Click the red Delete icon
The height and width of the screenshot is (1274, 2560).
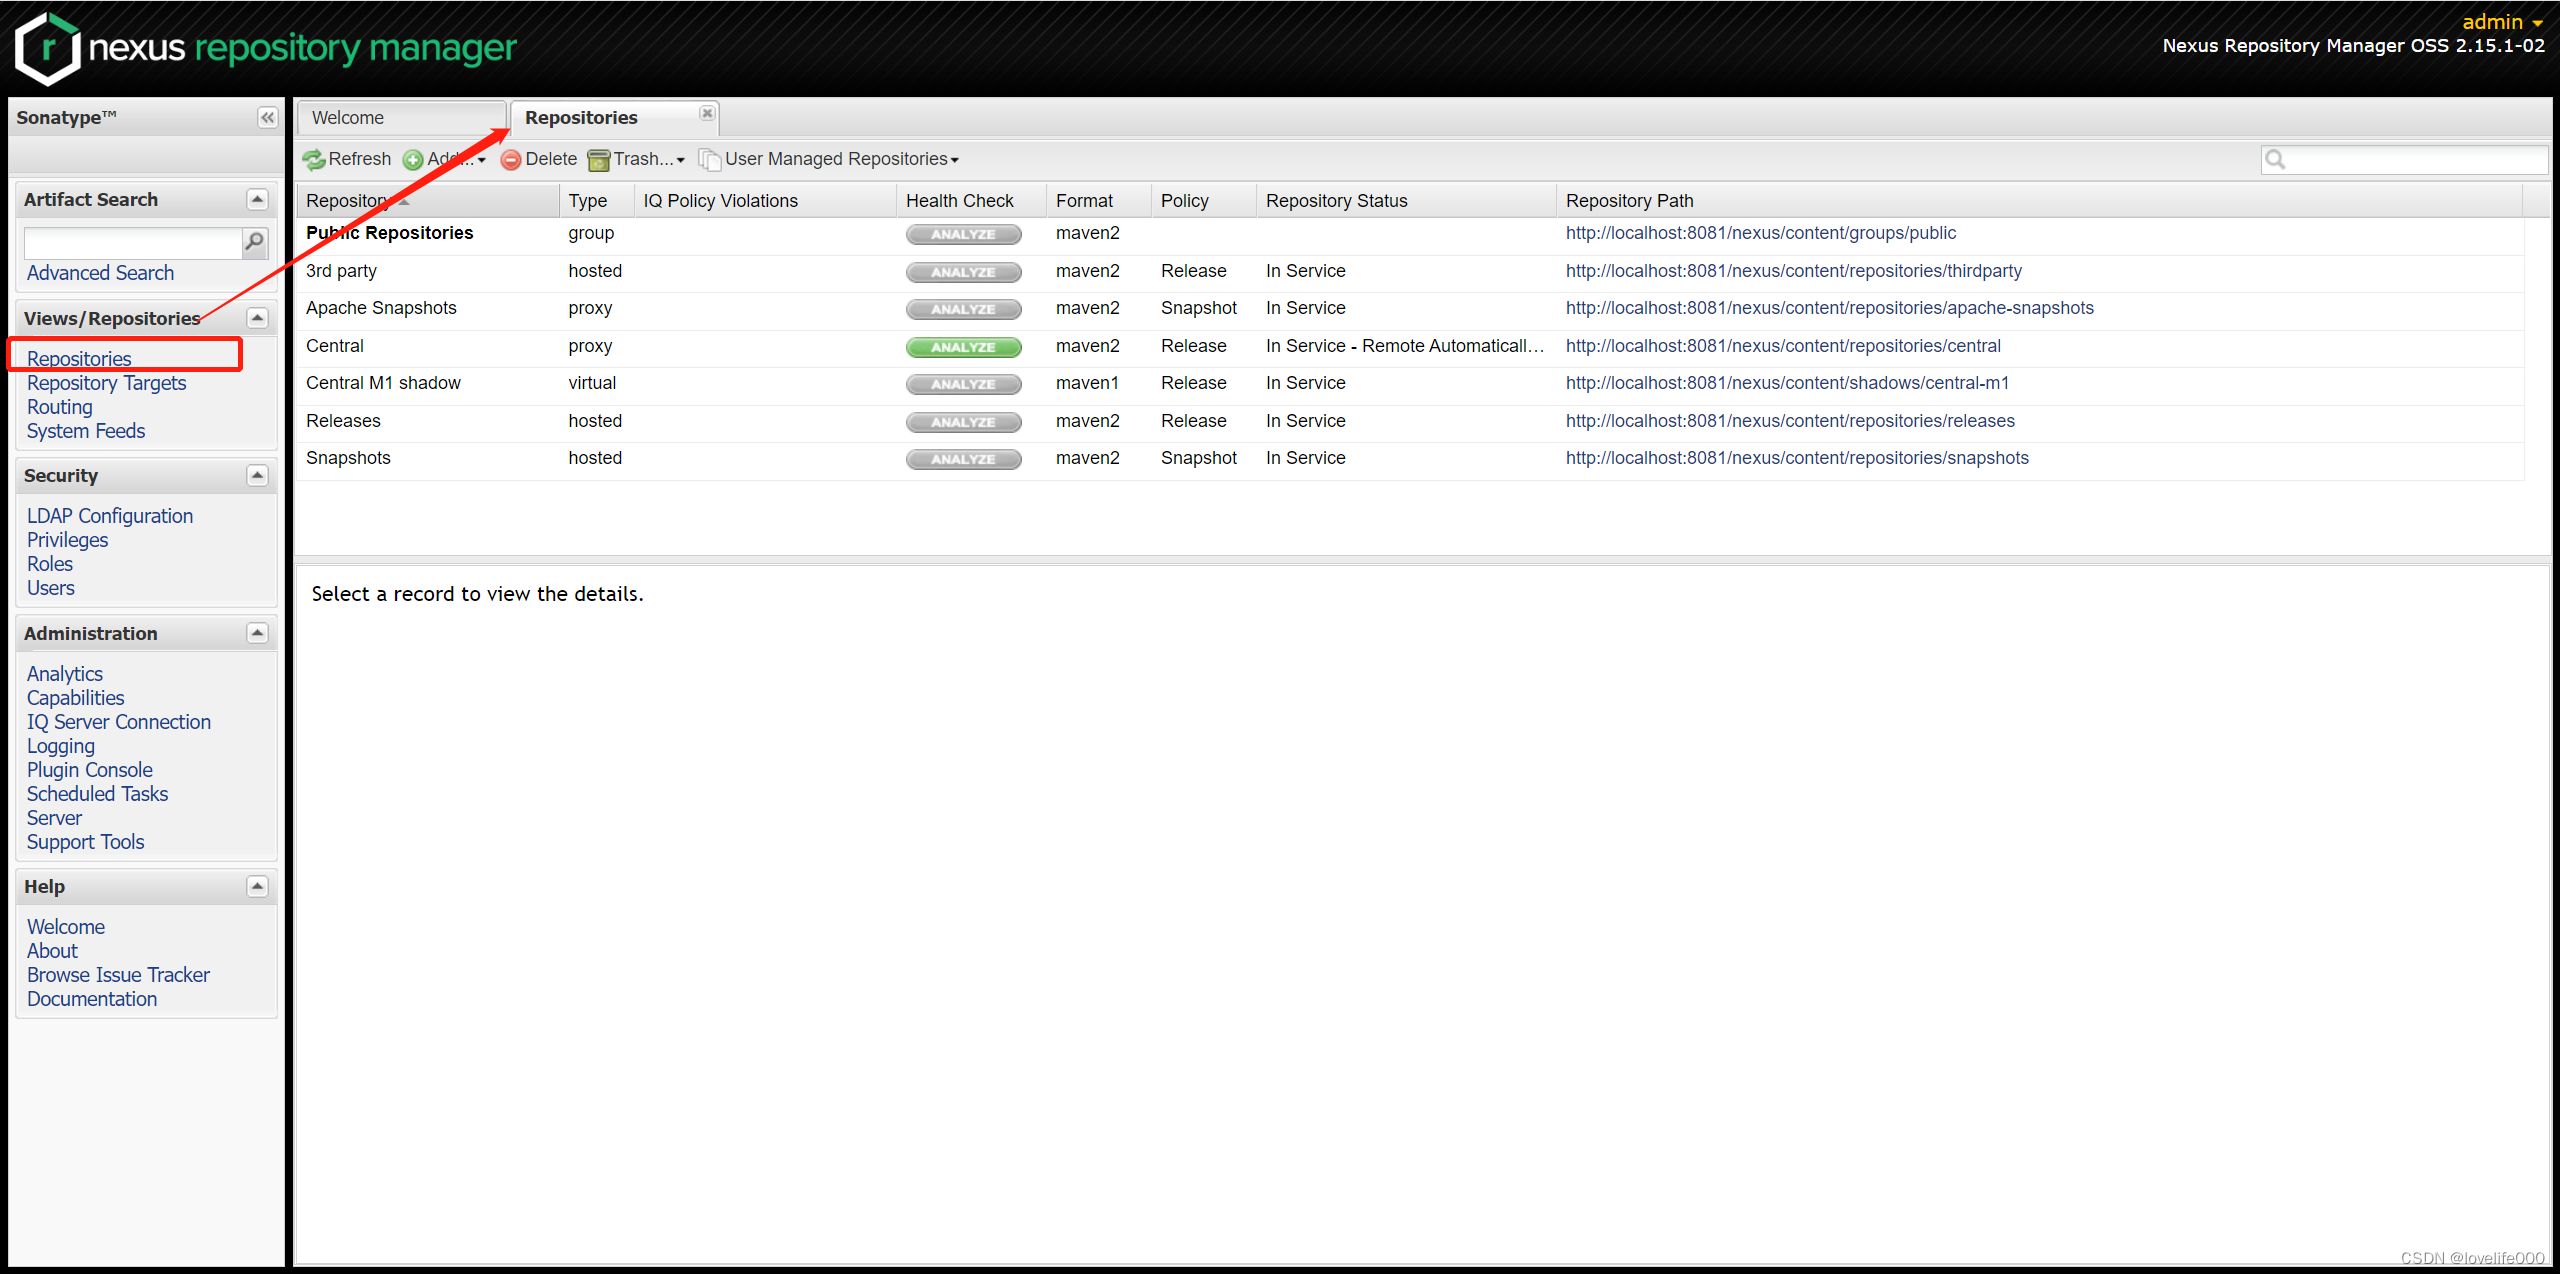(511, 159)
